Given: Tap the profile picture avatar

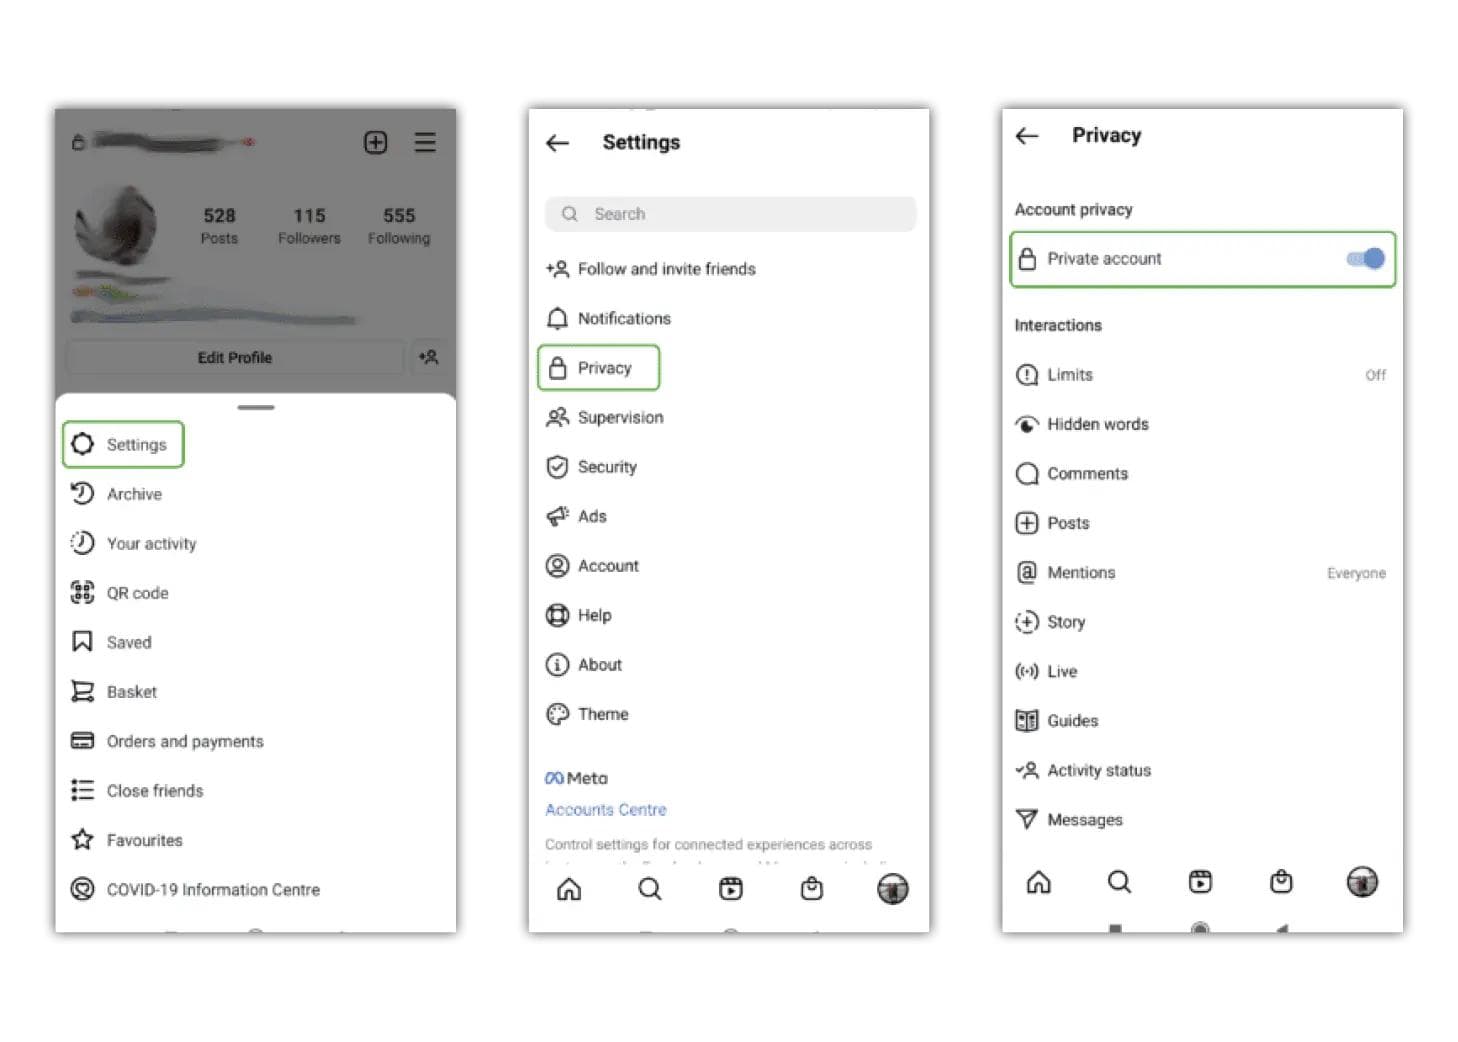Looking at the screenshot, I should click(116, 223).
